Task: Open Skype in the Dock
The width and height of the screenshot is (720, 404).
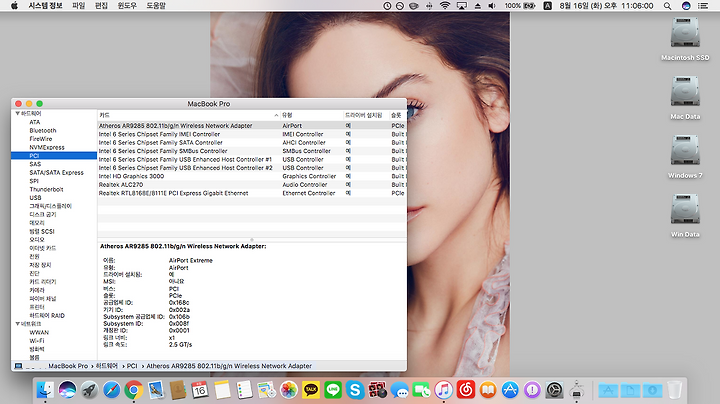Action: (355, 390)
